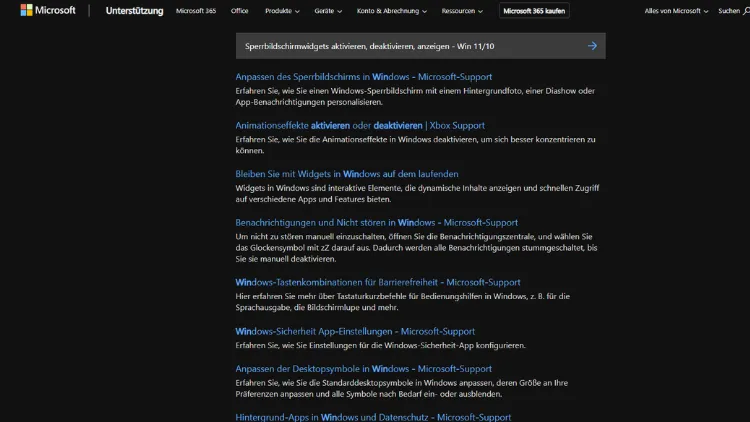Open Windows-Sicherheit App-Einstellungen result
750x422 pixels.
(x=355, y=331)
